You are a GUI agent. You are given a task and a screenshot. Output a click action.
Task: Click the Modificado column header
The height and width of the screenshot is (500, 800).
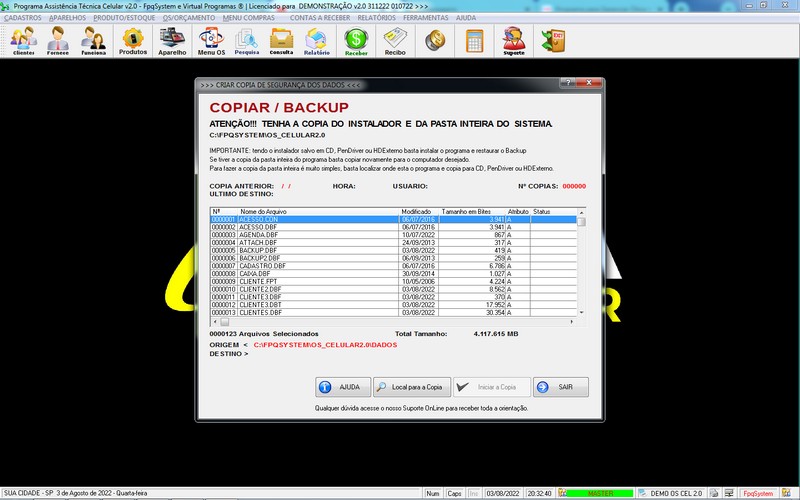pyautogui.click(x=419, y=211)
